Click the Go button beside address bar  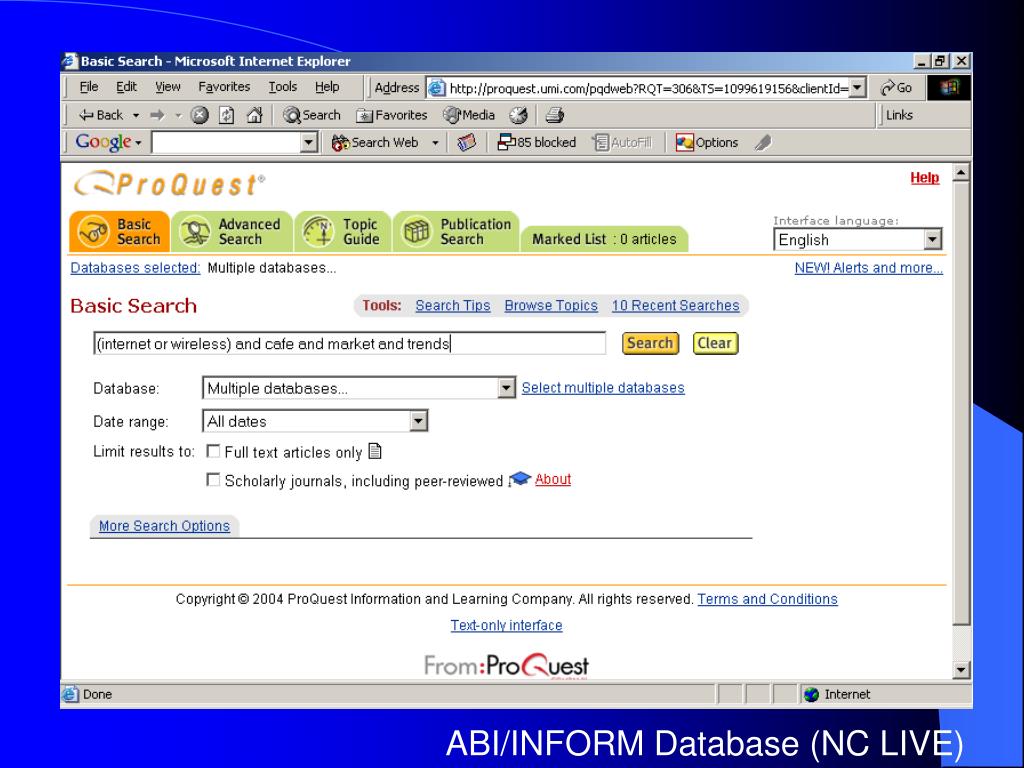pyautogui.click(x=896, y=88)
